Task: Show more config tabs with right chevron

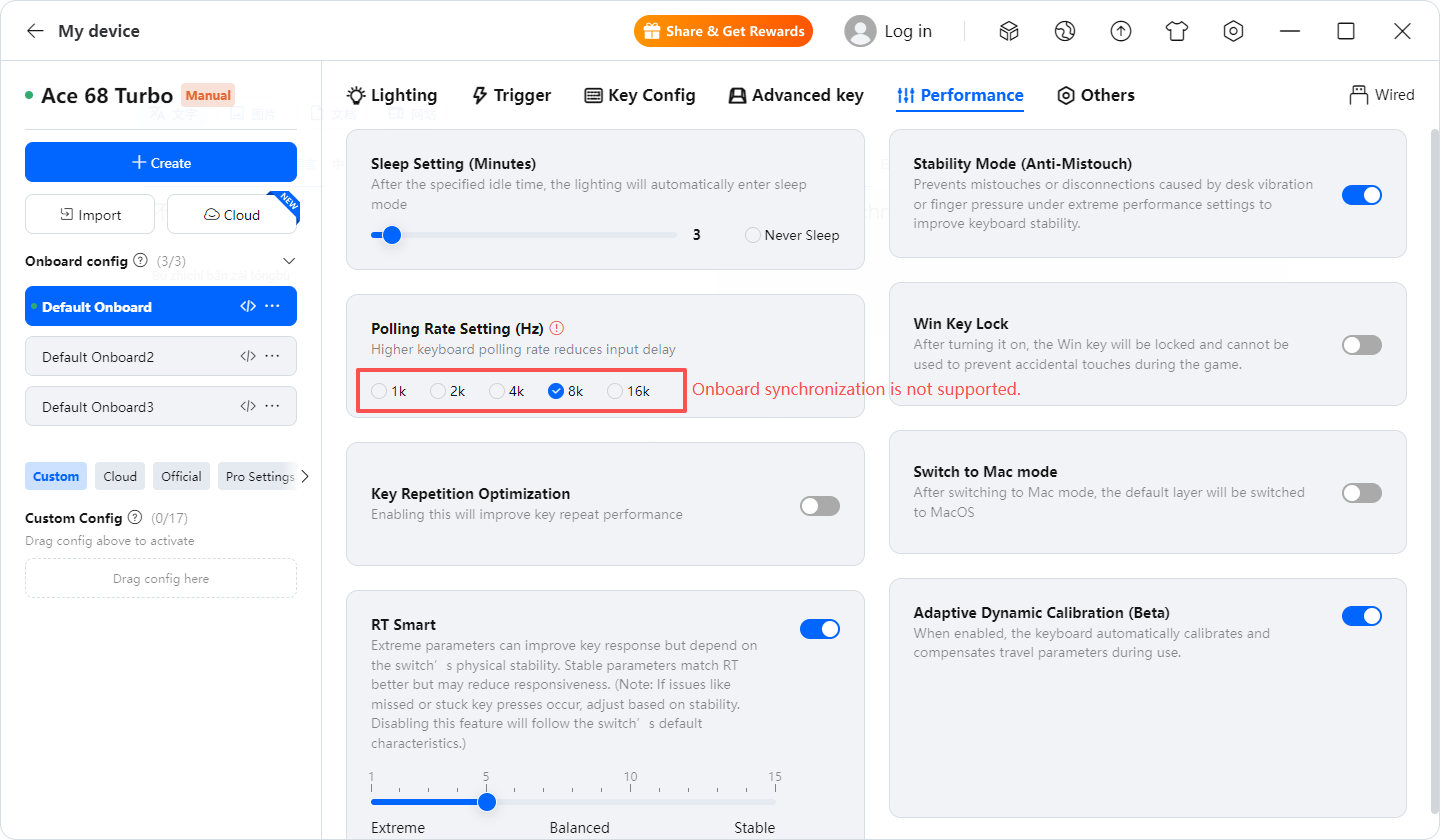Action: pyautogui.click(x=305, y=477)
